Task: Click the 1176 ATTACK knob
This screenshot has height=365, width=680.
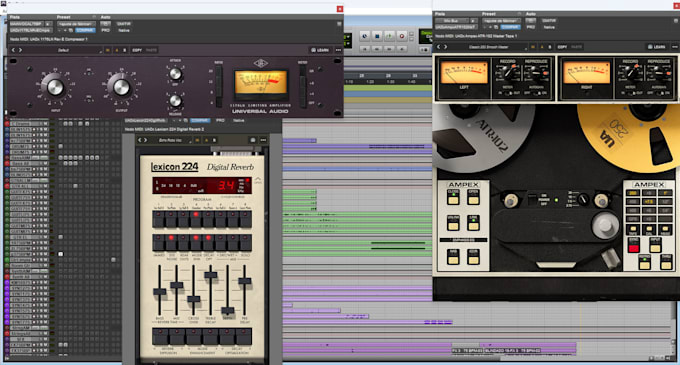Action: (x=175, y=74)
